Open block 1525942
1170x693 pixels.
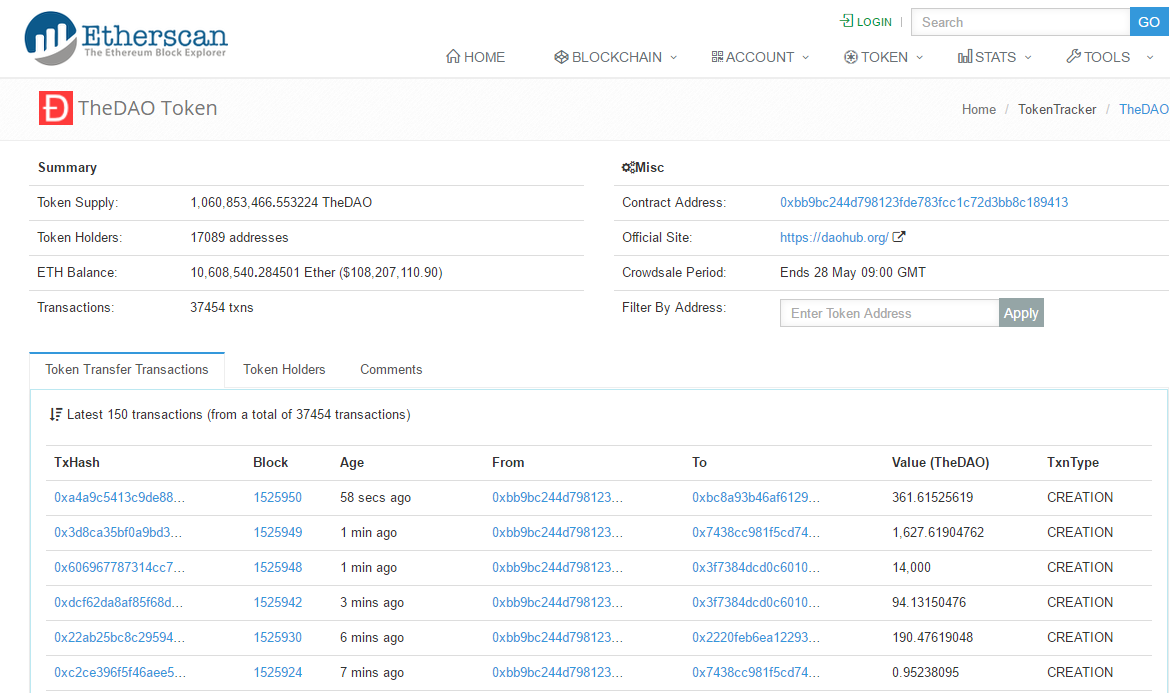point(278,603)
